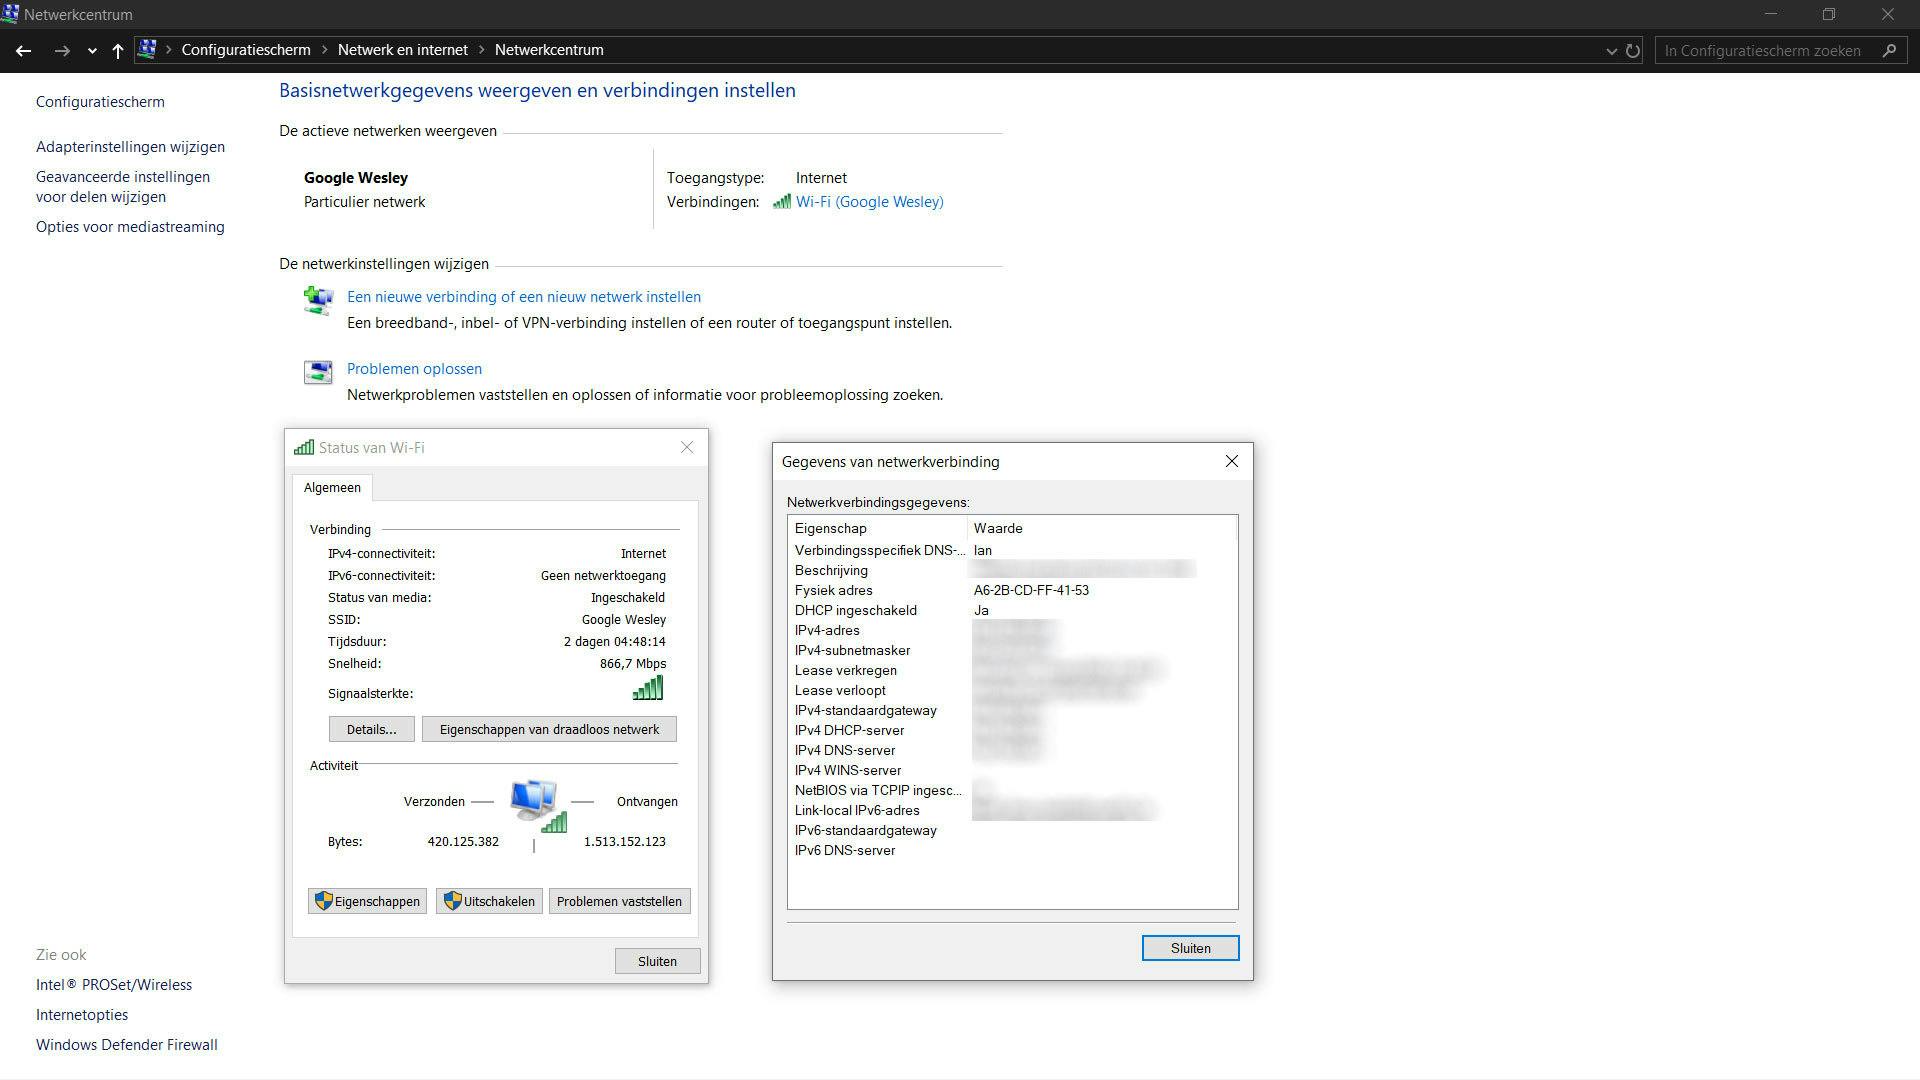Disable the adapter with Uitschakelen
The height and width of the screenshot is (1080, 1920).
point(489,901)
